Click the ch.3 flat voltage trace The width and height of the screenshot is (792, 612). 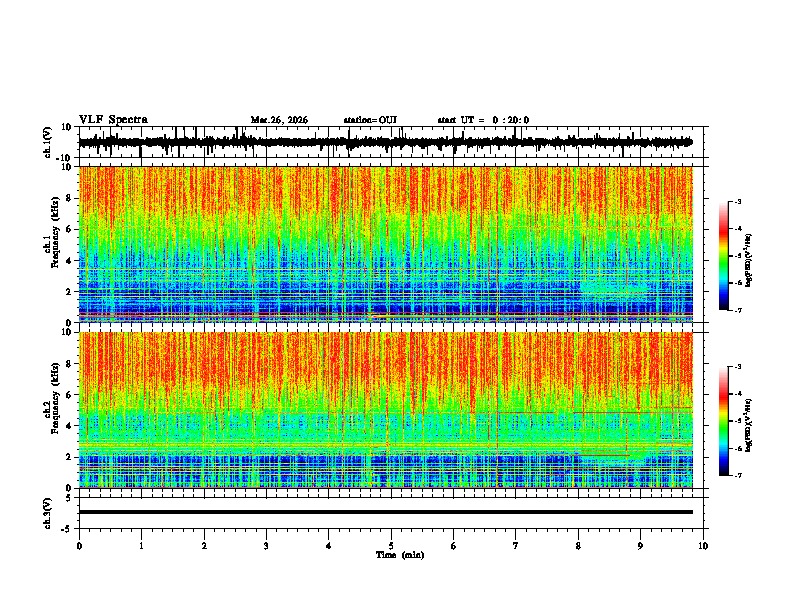[385, 512]
